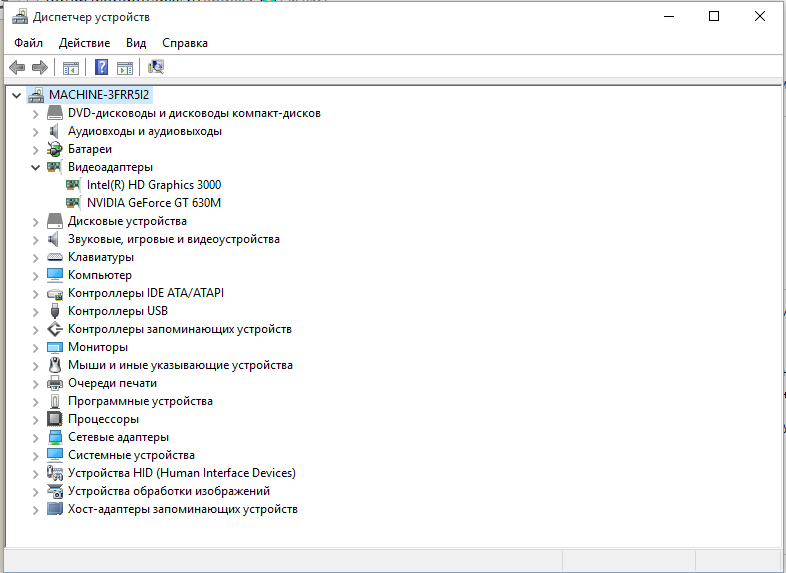
Task: Expand the Сетевые адаптеры category
Action: (36, 437)
